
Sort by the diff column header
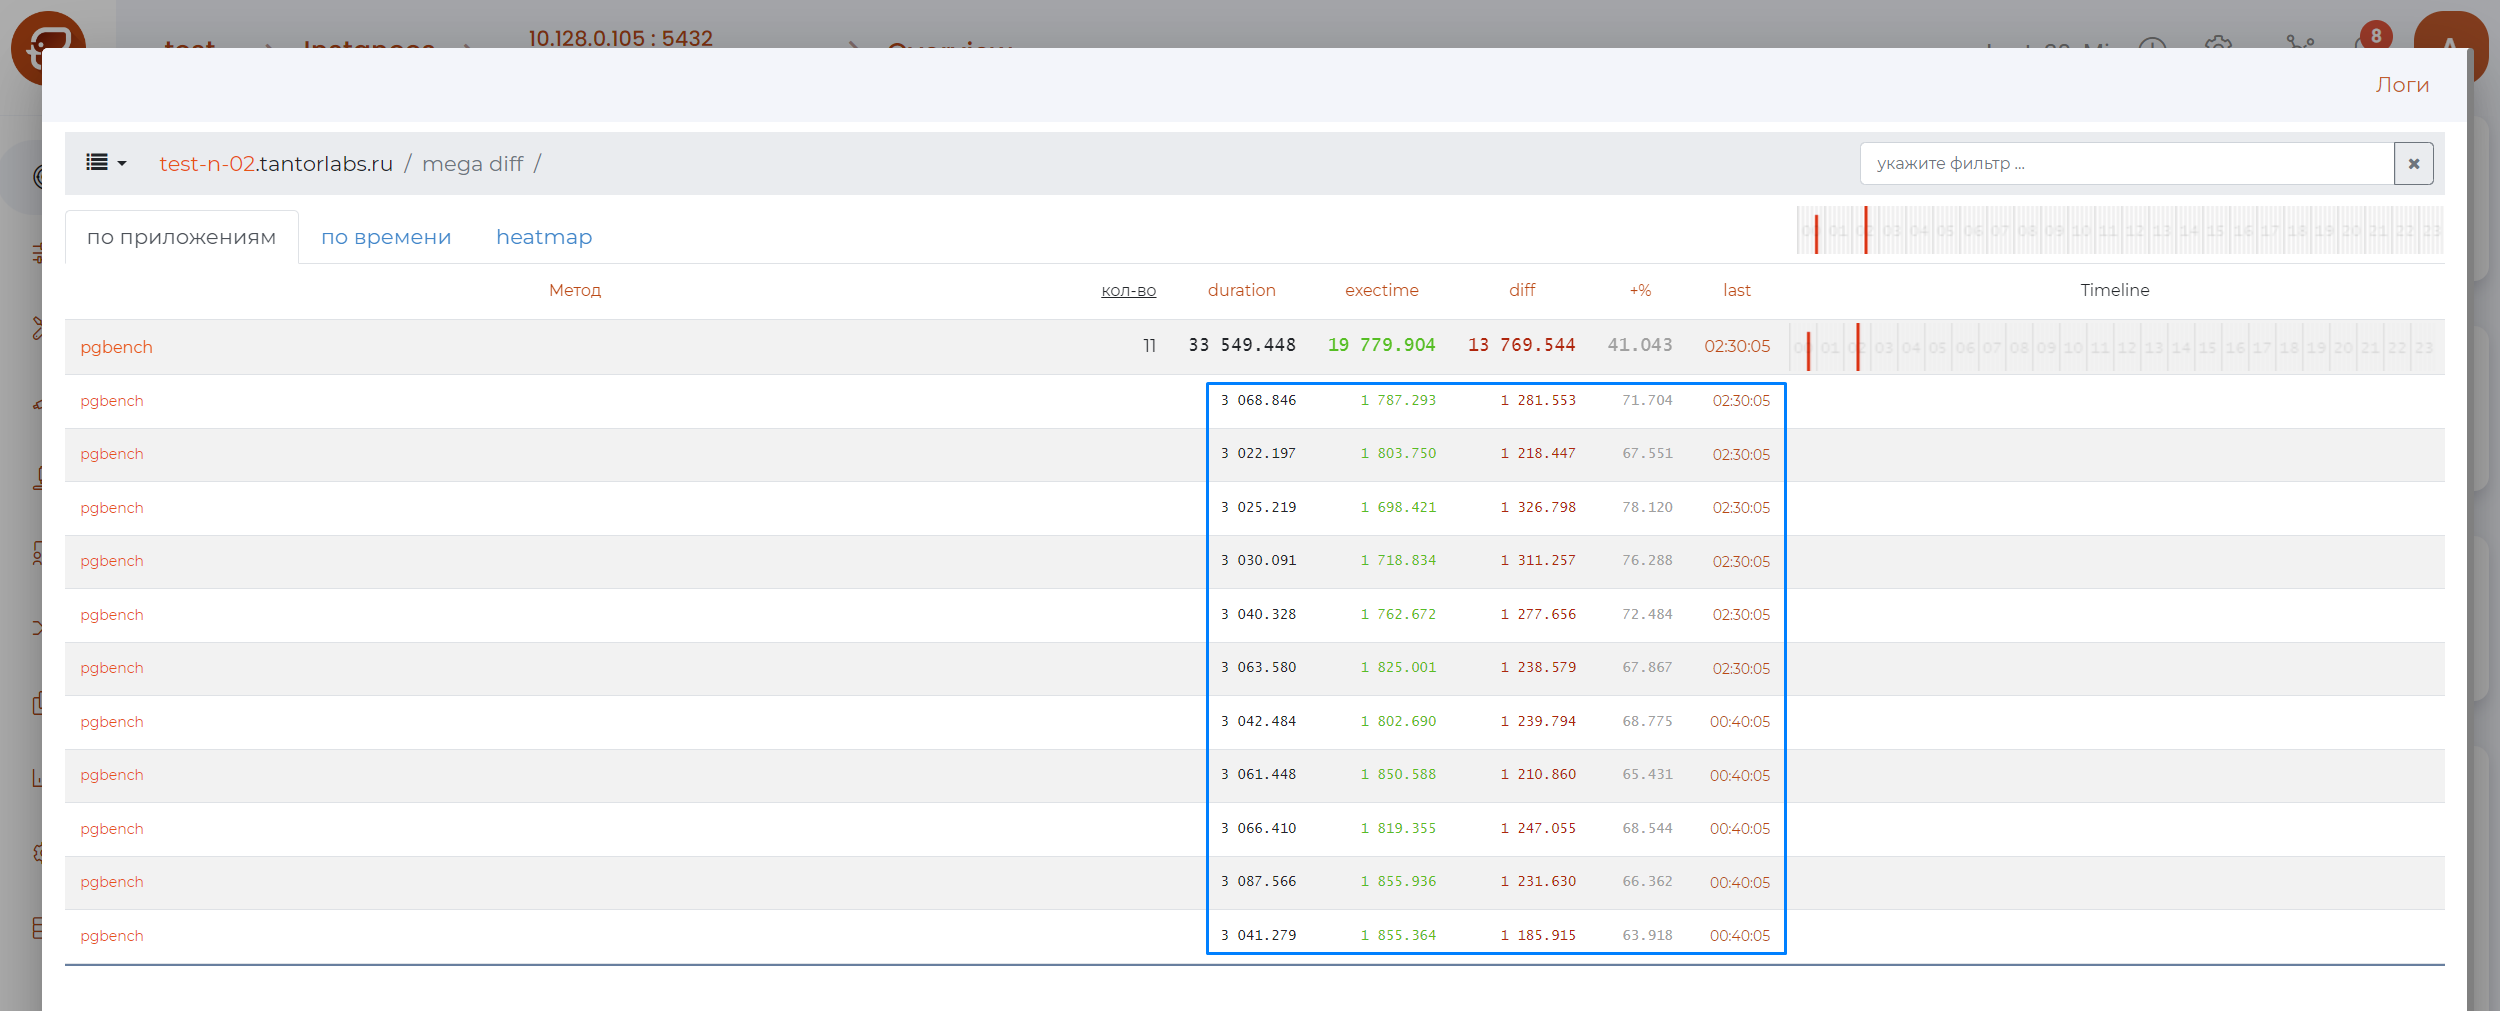(1521, 291)
